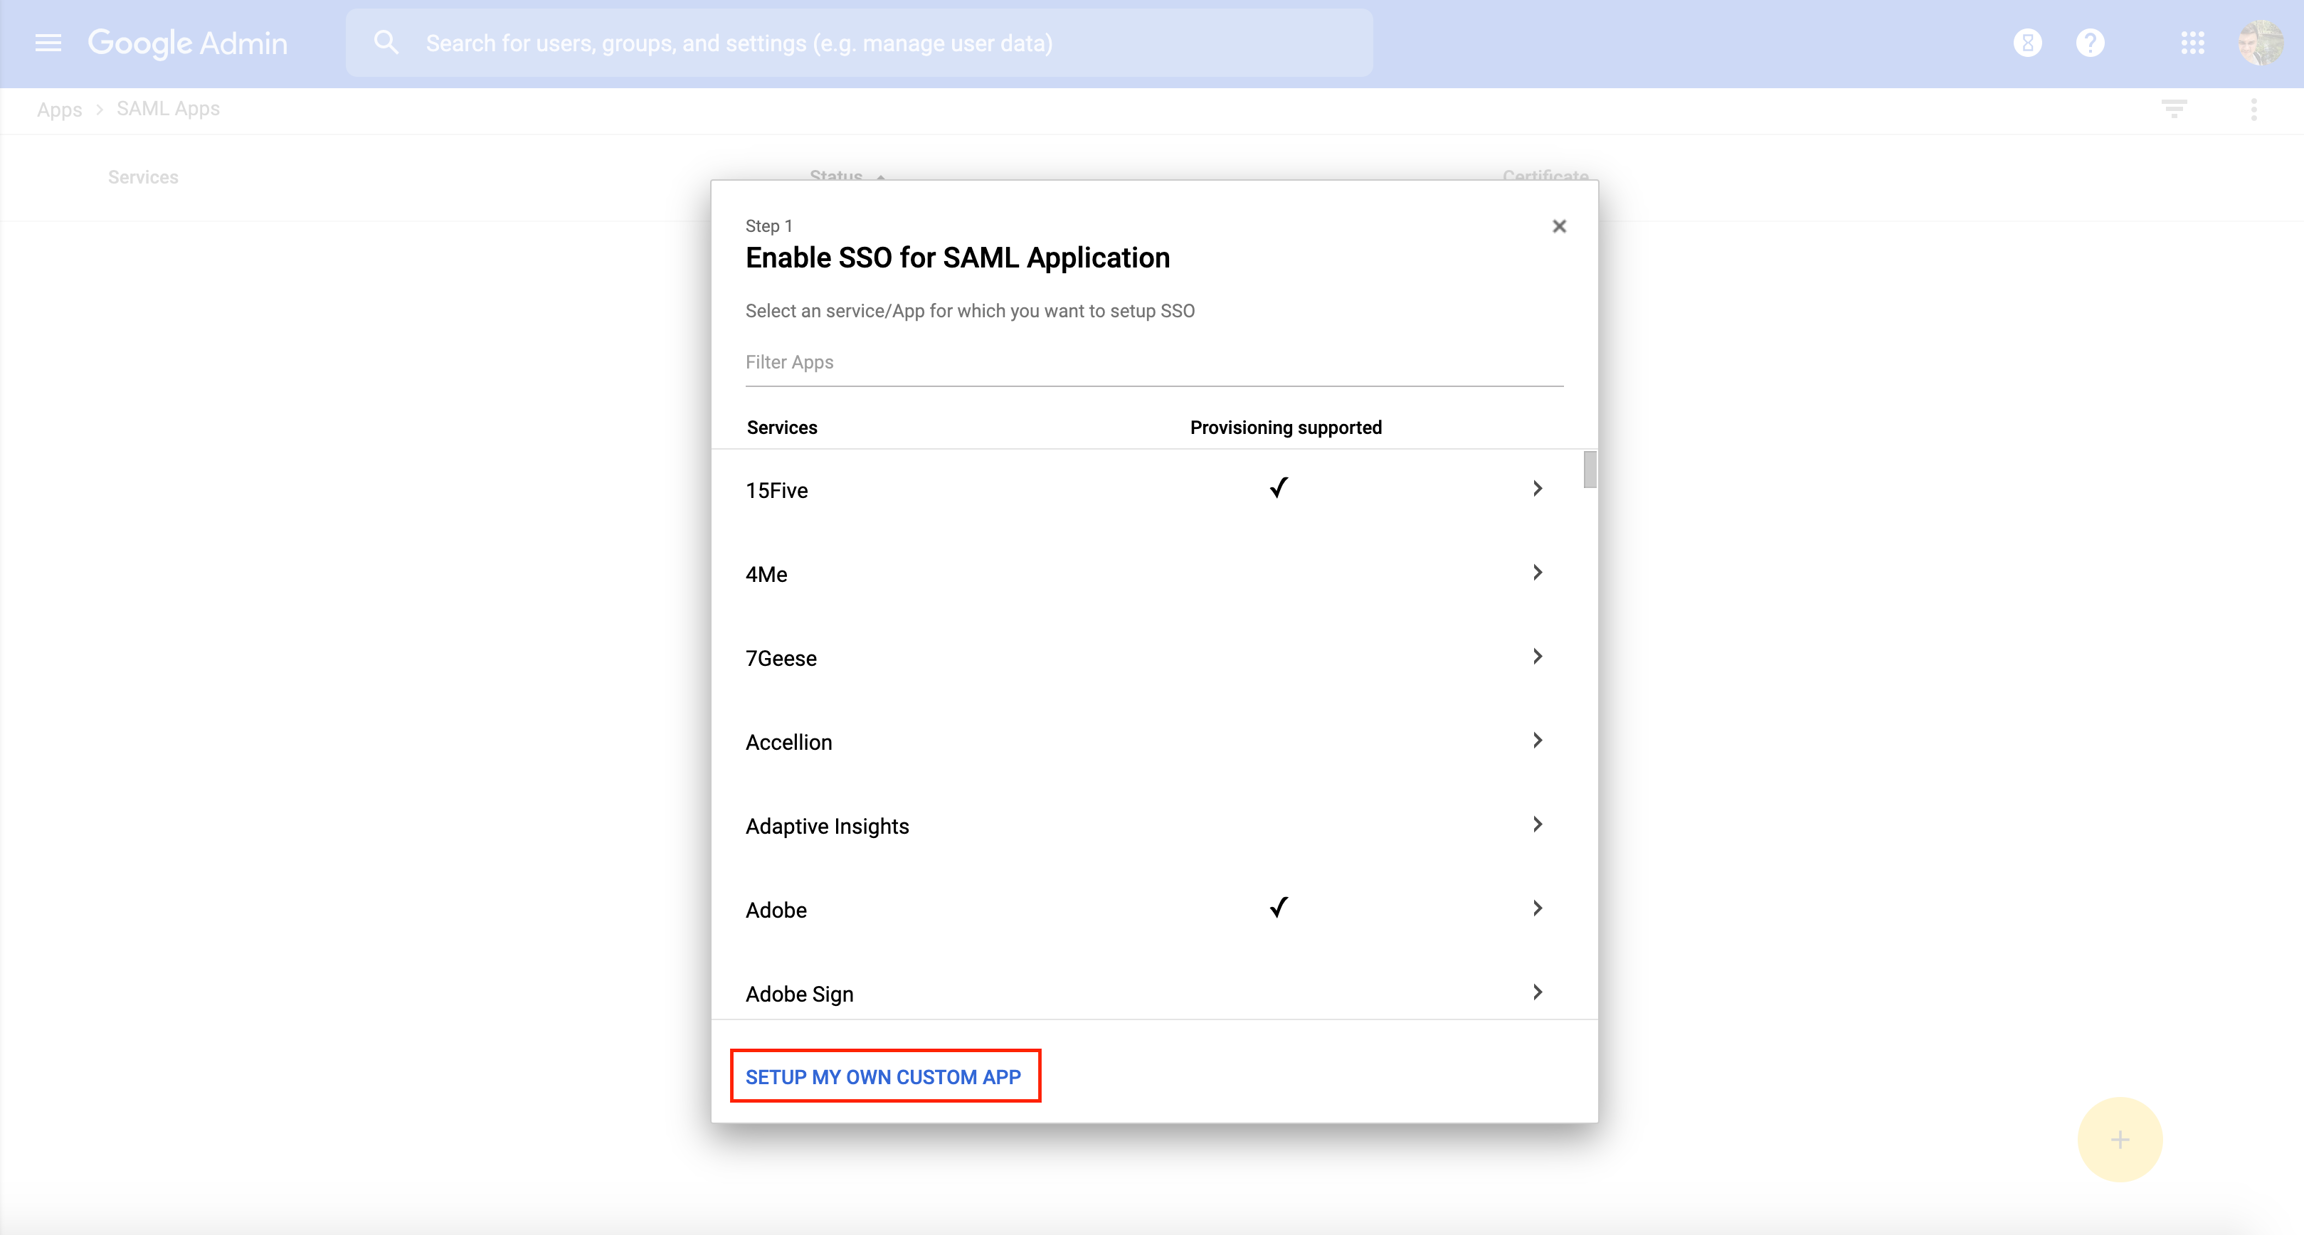Click the services list scrollbar thumb
The image size is (2304, 1235).
(x=1589, y=470)
